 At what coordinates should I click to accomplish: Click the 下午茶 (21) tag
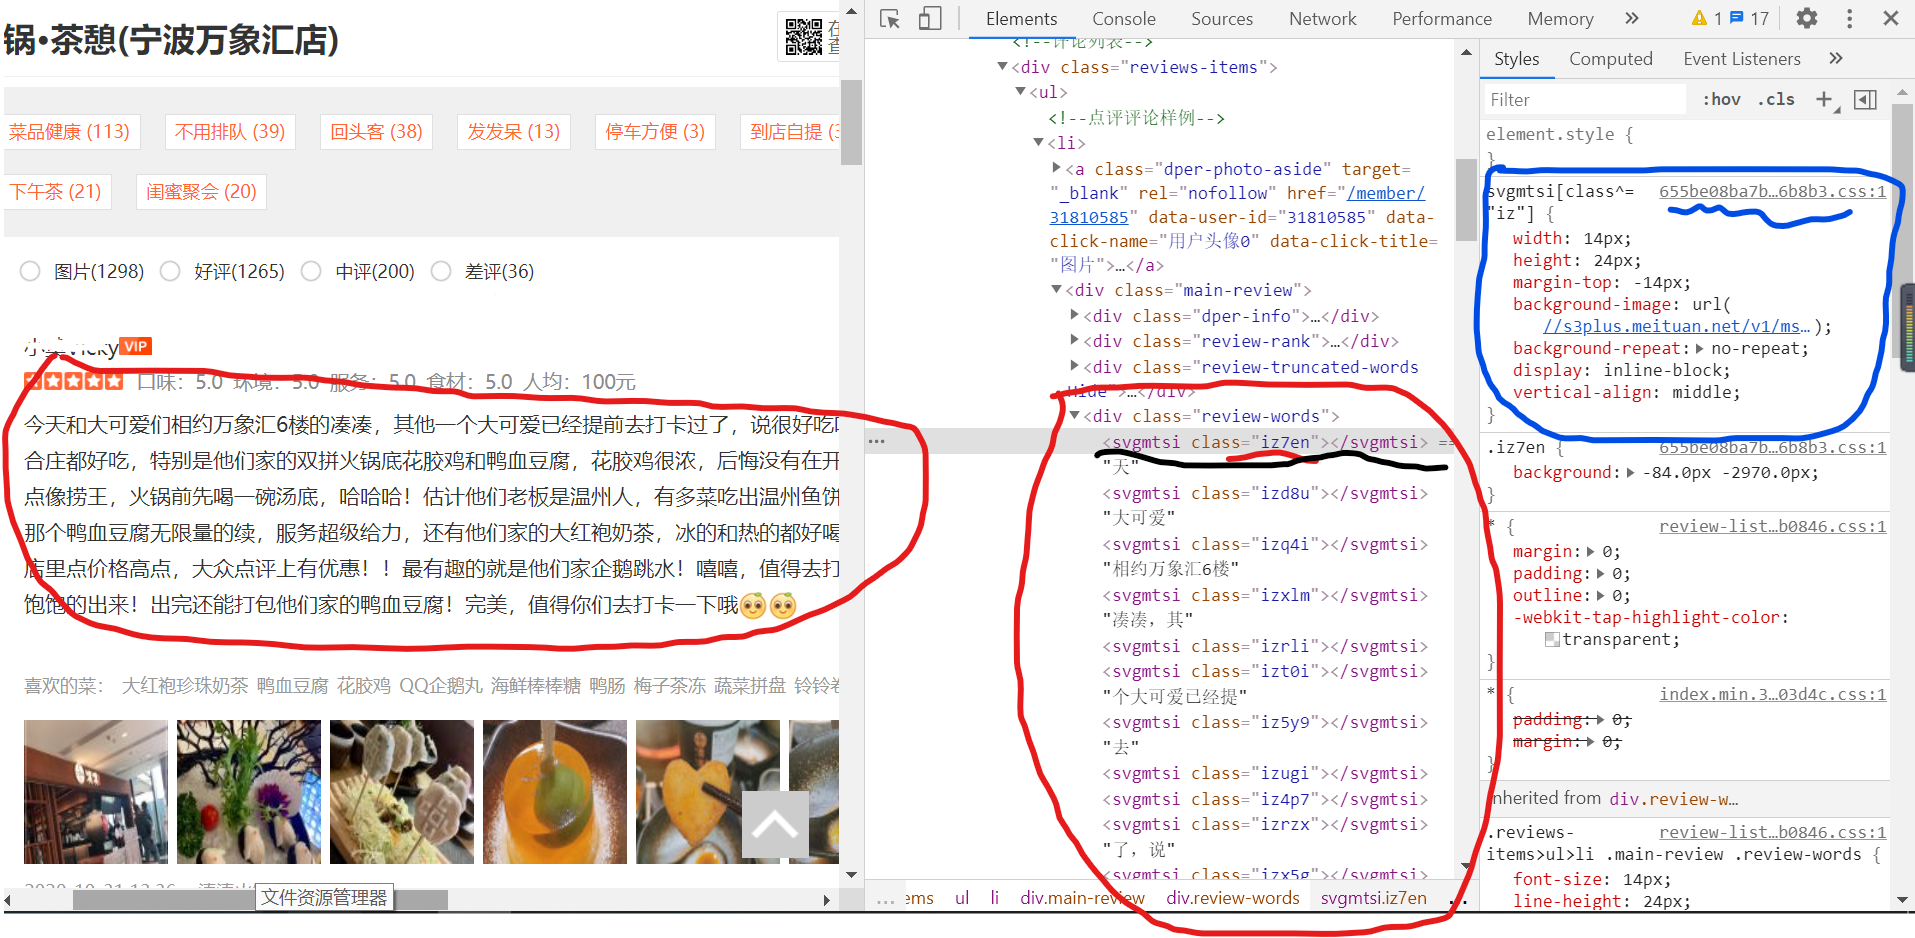click(56, 191)
